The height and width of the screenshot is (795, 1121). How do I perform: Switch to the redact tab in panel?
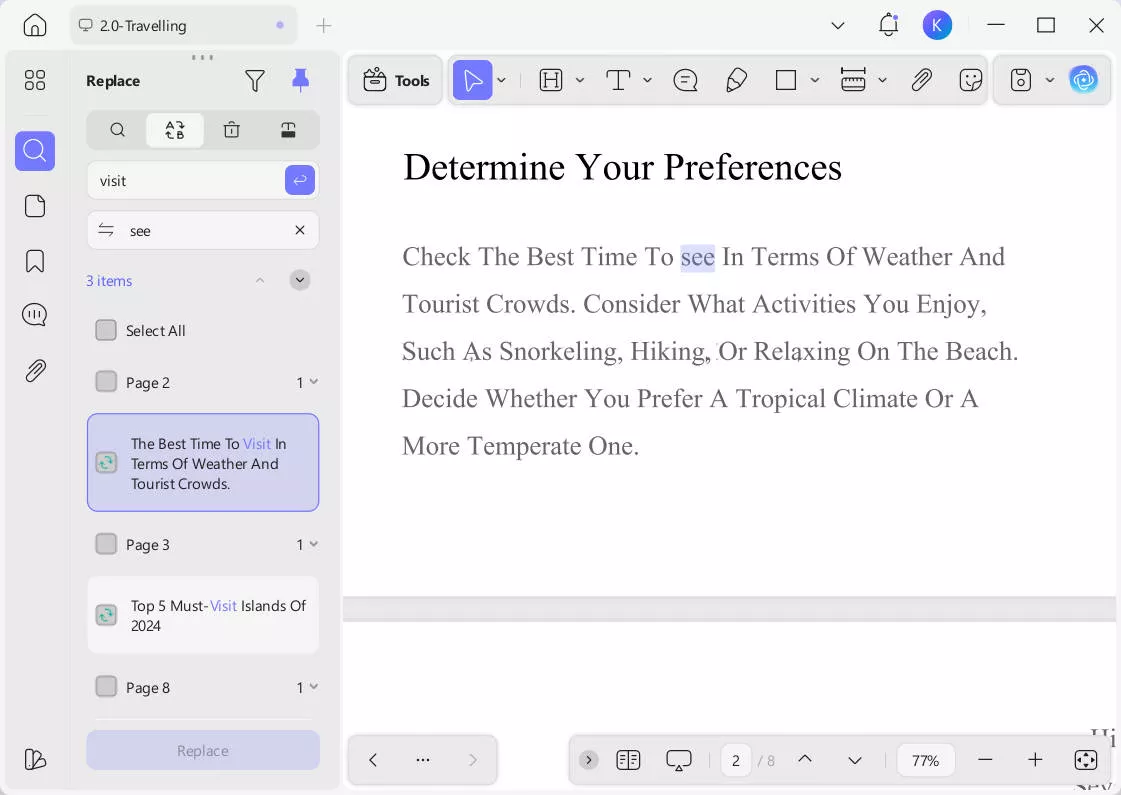pos(288,130)
